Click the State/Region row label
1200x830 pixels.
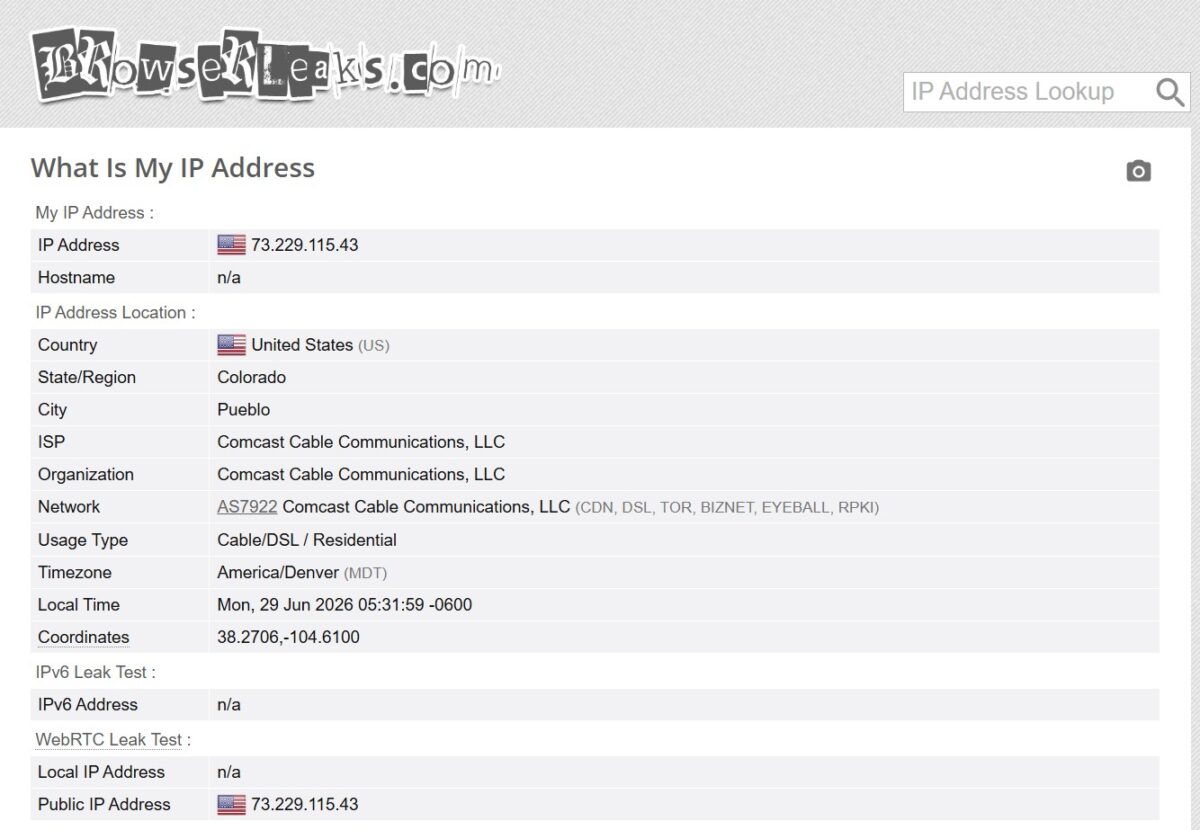87,378
